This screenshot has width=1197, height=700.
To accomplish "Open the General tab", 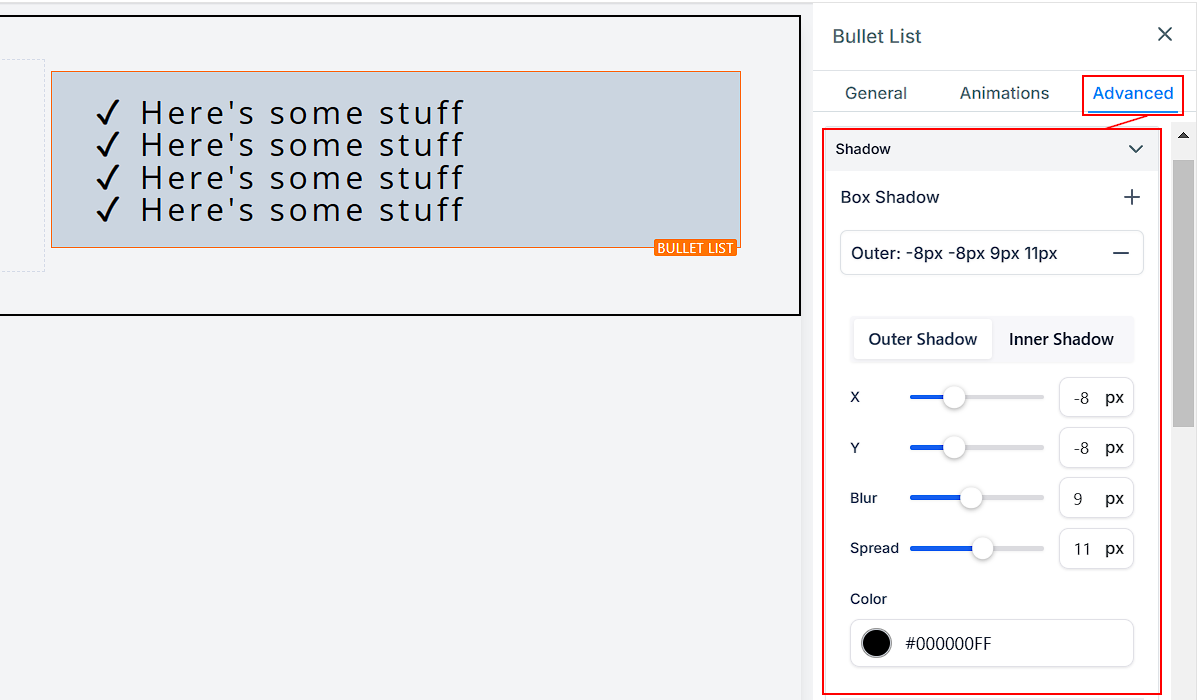I will pos(875,93).
